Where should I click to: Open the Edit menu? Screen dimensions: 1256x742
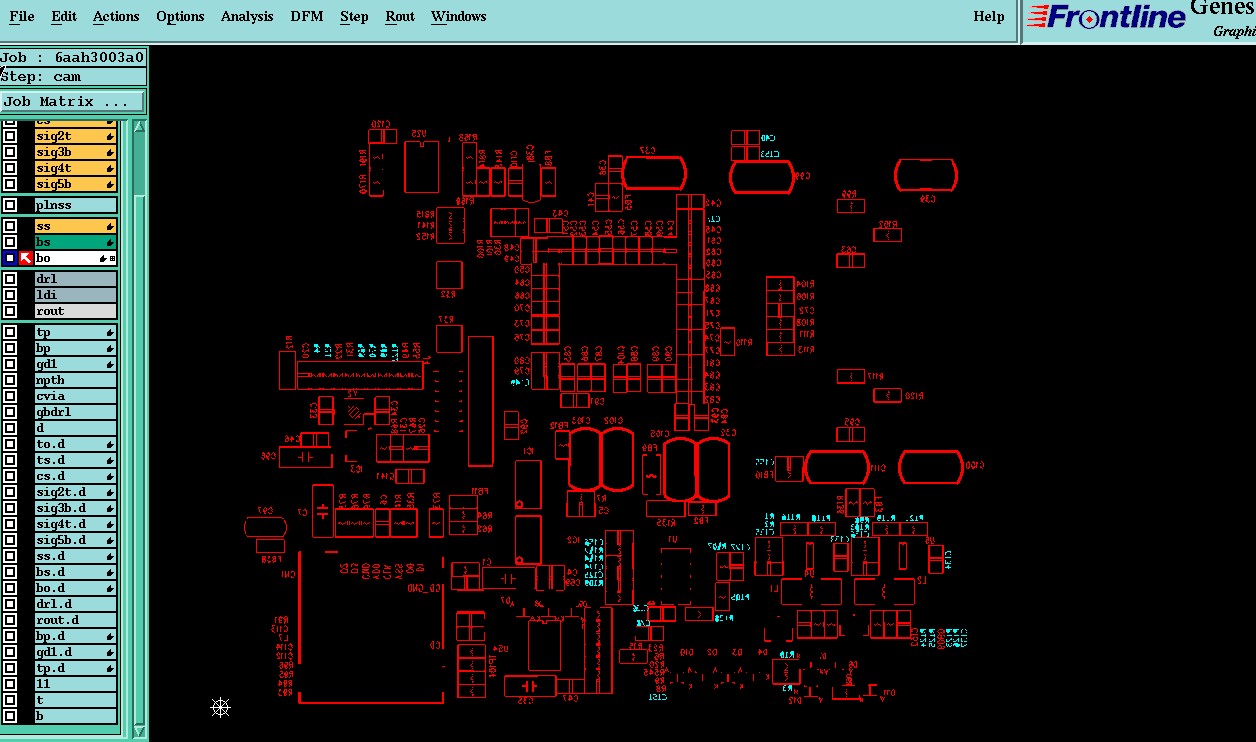coord(64,16)
